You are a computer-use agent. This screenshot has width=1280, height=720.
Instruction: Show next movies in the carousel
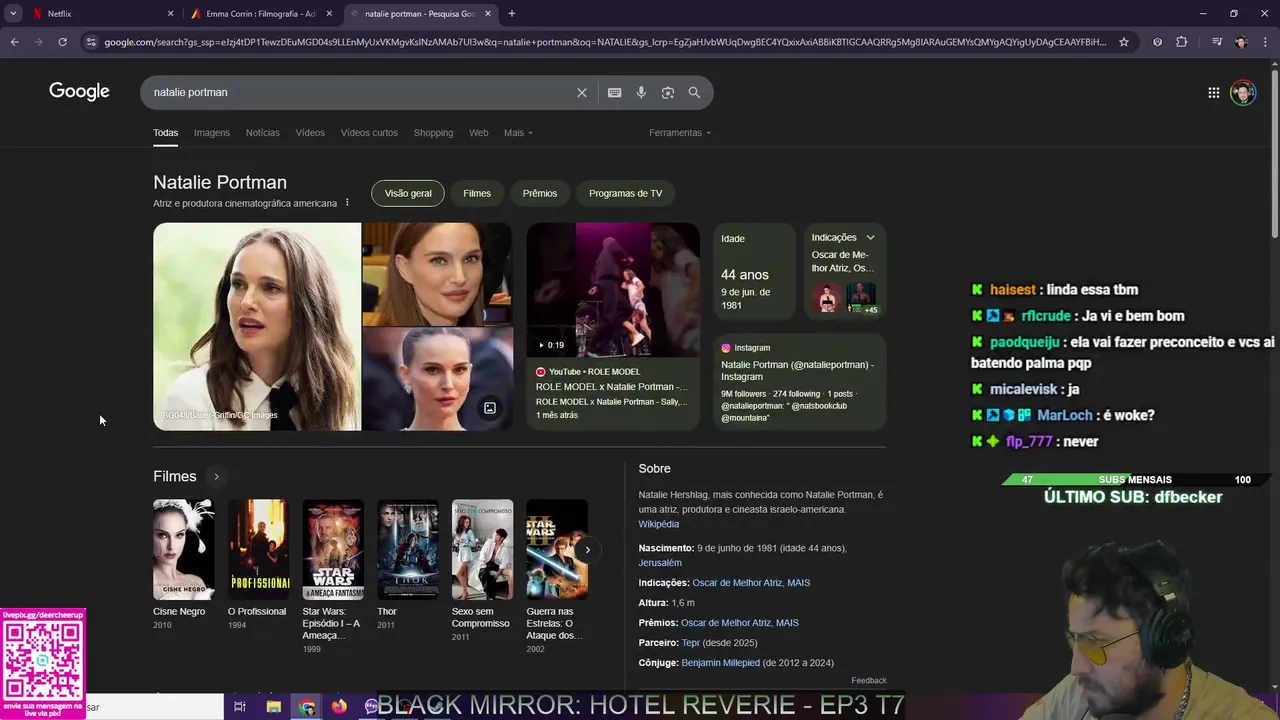[x=588, y=549]
